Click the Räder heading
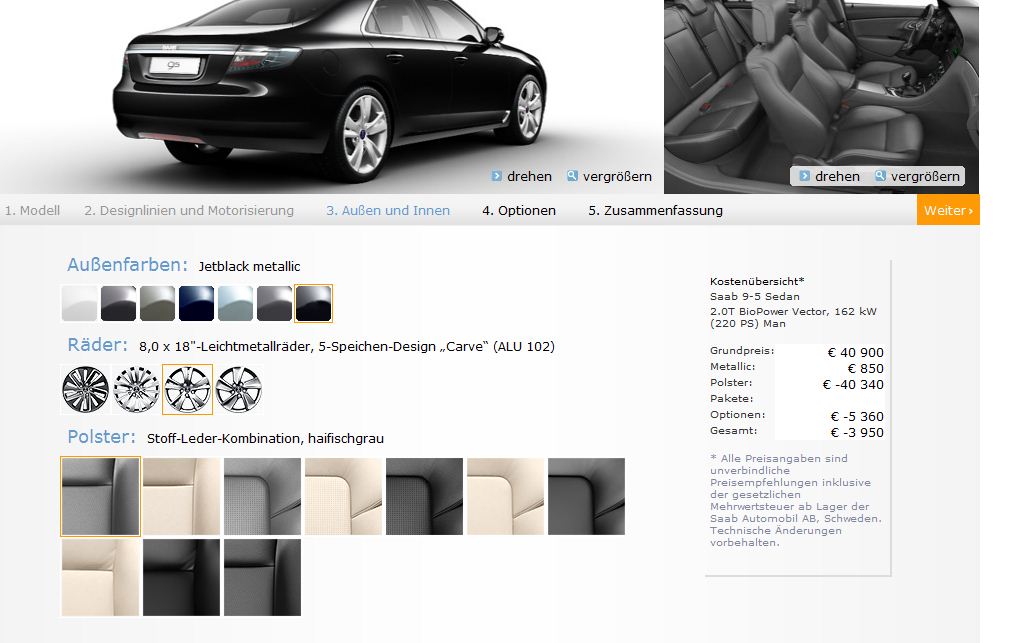Viewport: 1011px width, 643px height. click(x=97, y=345)
